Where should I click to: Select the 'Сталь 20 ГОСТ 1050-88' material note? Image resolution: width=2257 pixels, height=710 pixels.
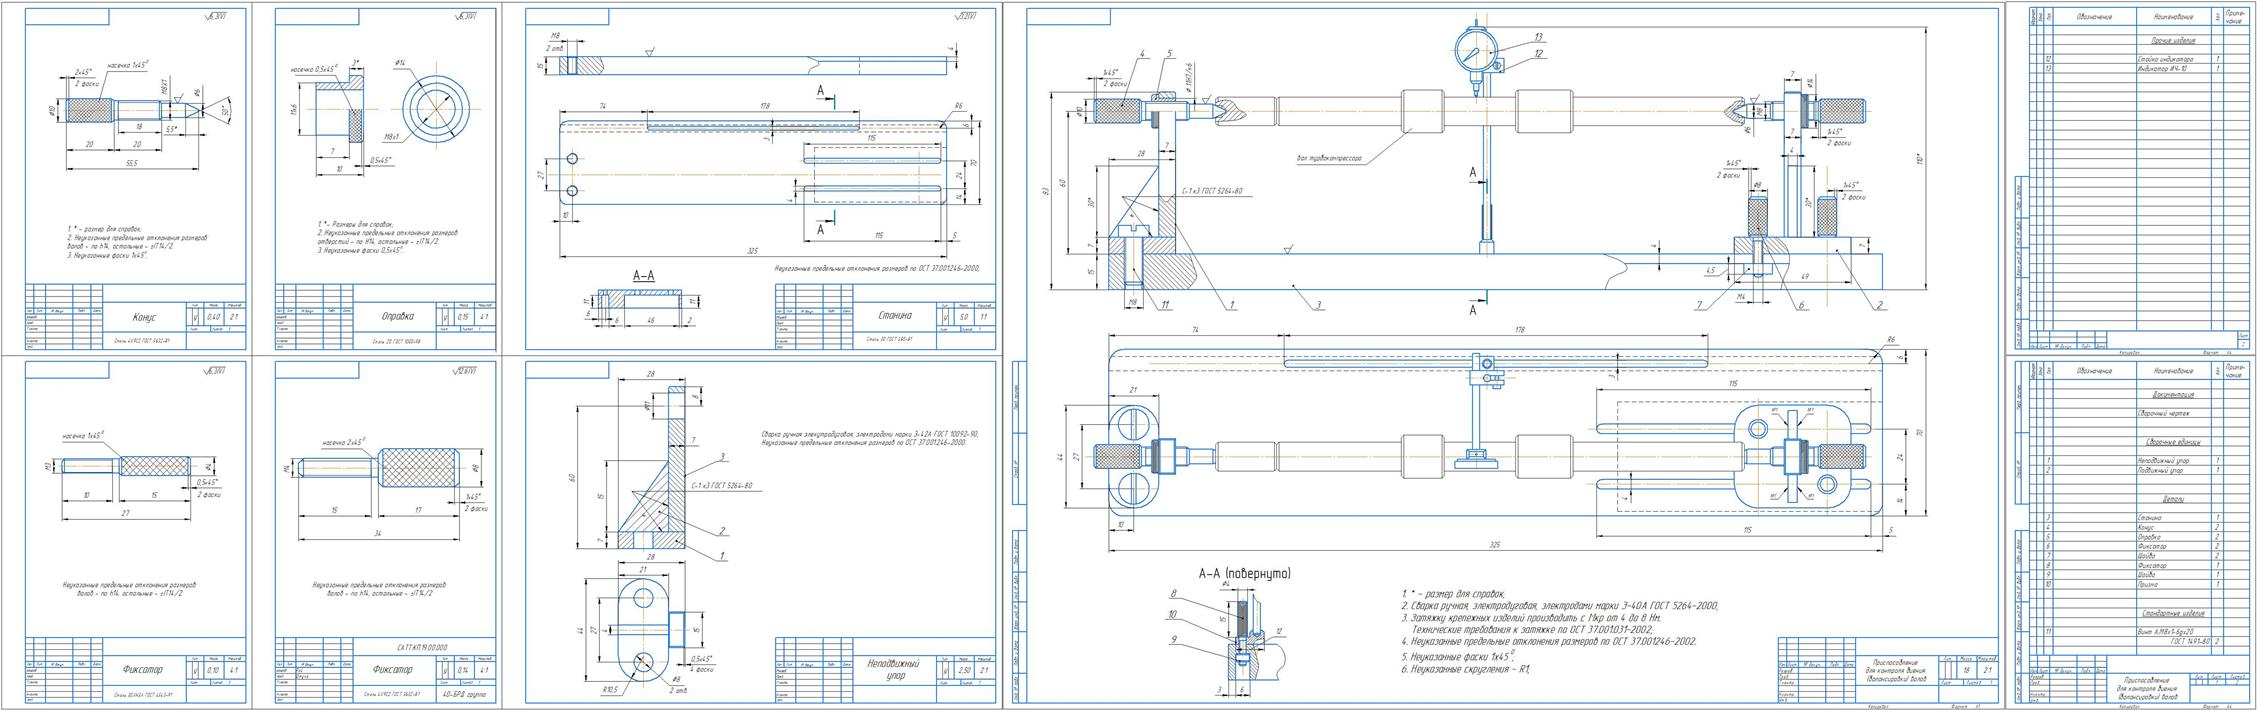click(x=396, y=341)
